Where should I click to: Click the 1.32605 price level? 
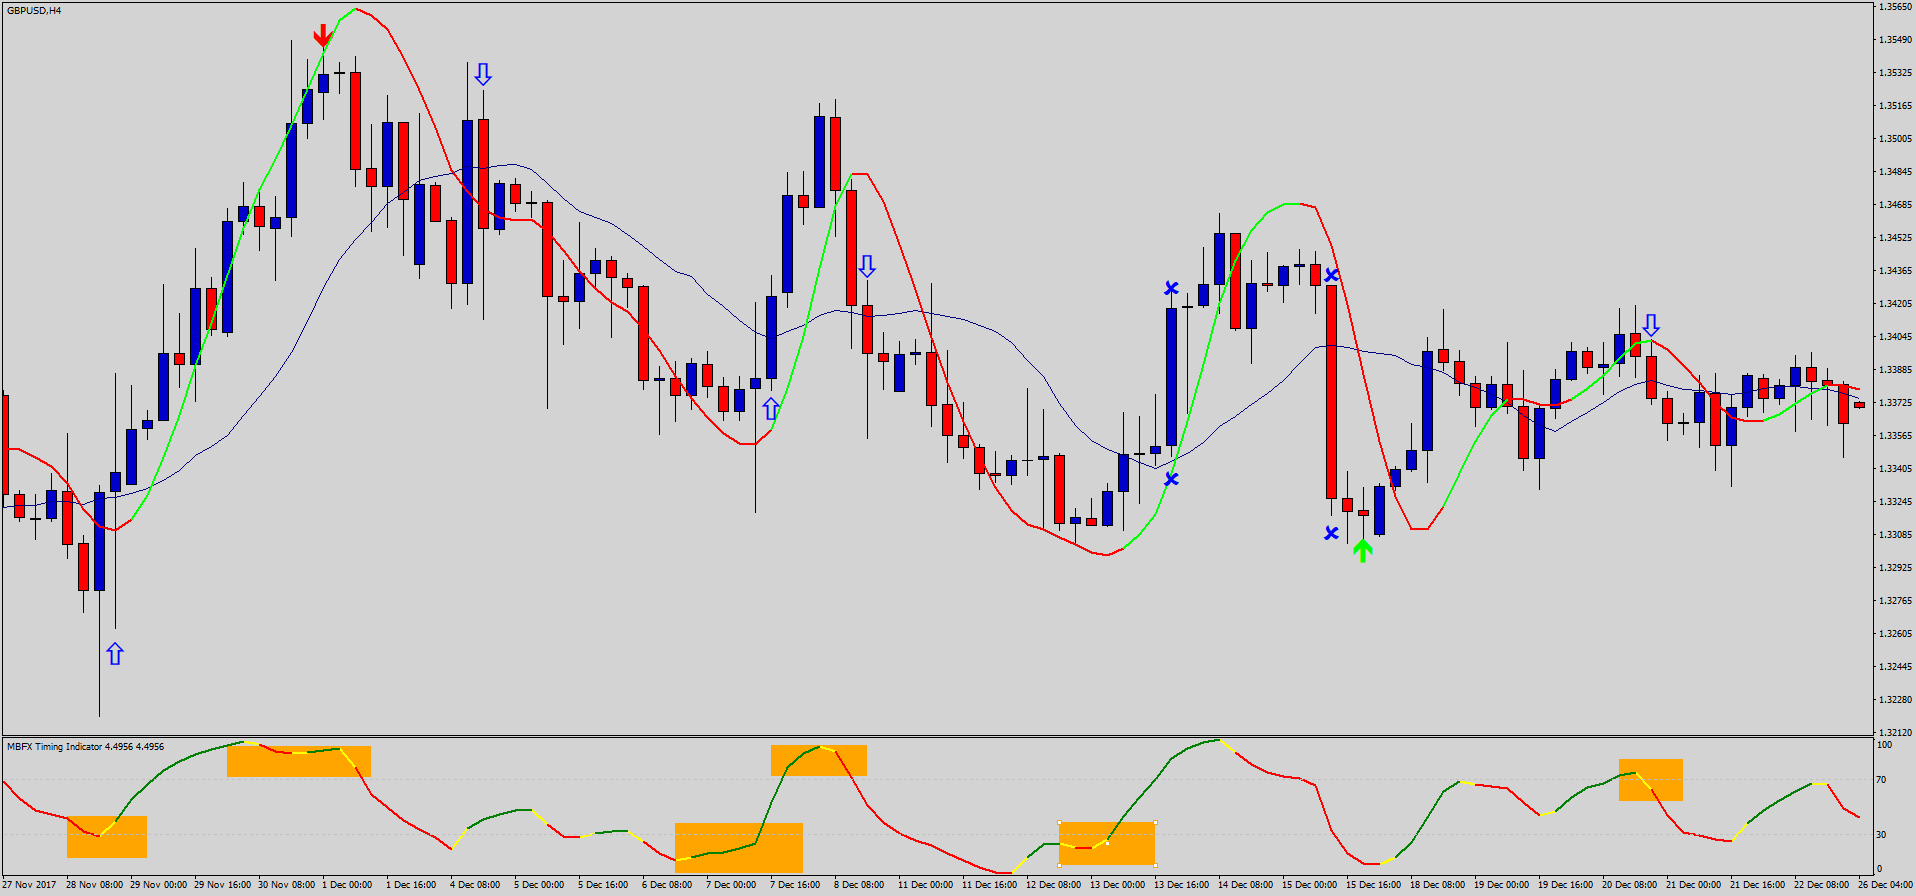point(1895,634)
